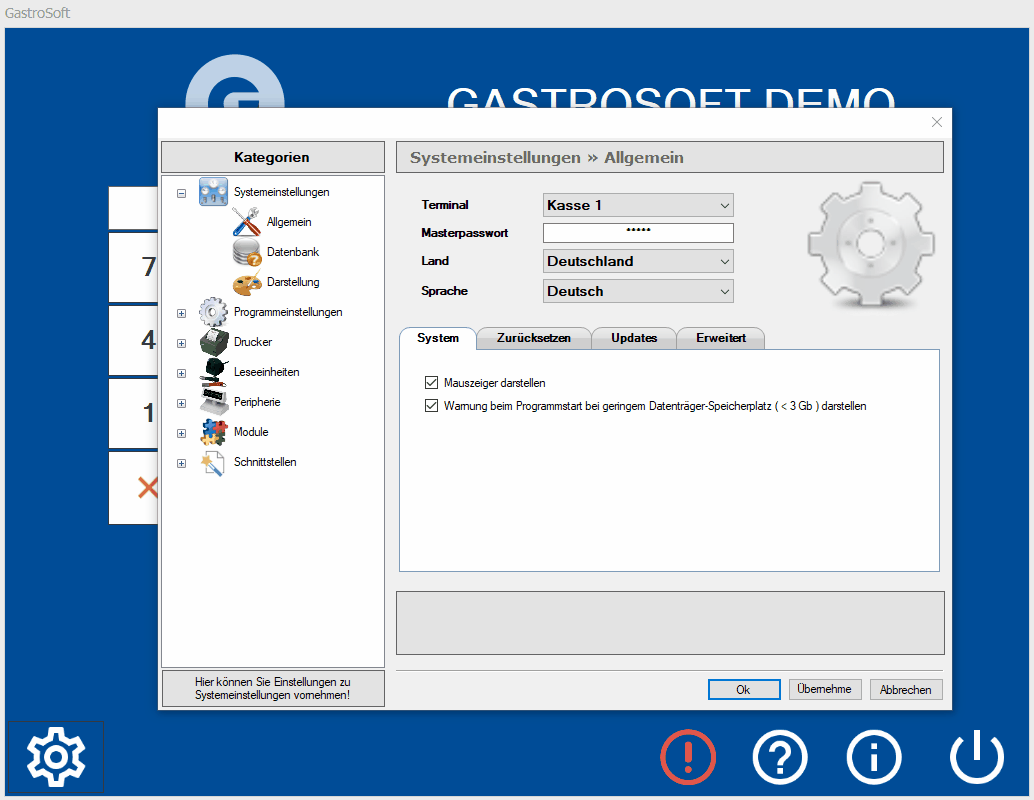Click the Module puzzle pieces icon
The width and height of the screenshot is (1034, 800).
click(214, 432)
